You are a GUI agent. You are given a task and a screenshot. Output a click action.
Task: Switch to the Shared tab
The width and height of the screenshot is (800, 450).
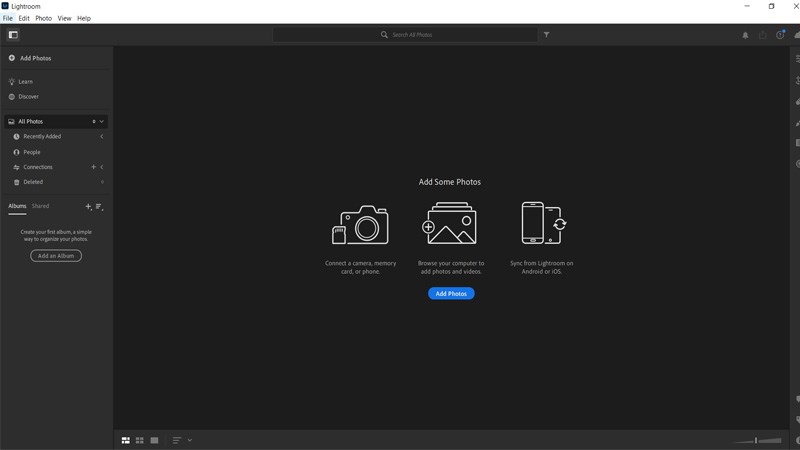[40, 206]
